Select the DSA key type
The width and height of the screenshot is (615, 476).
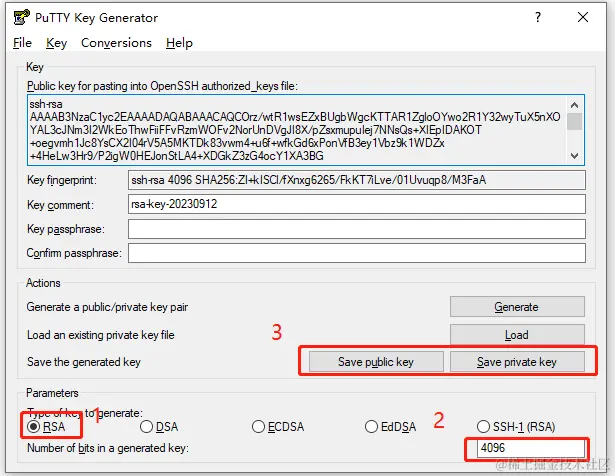click(x=159, y=427)
